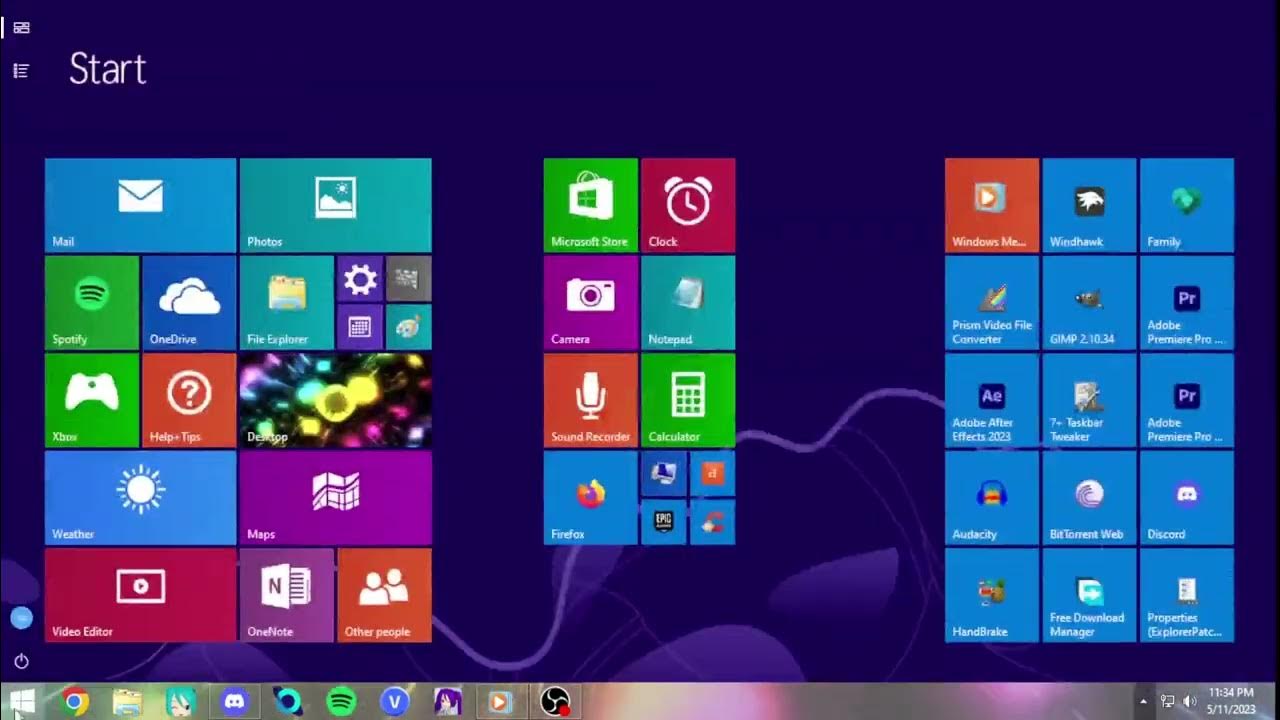Open the Adobe Premiere Pro tile beside Taskbar Tweaker
This screenshot has height=720, width=1280.
pos(1187,400)
